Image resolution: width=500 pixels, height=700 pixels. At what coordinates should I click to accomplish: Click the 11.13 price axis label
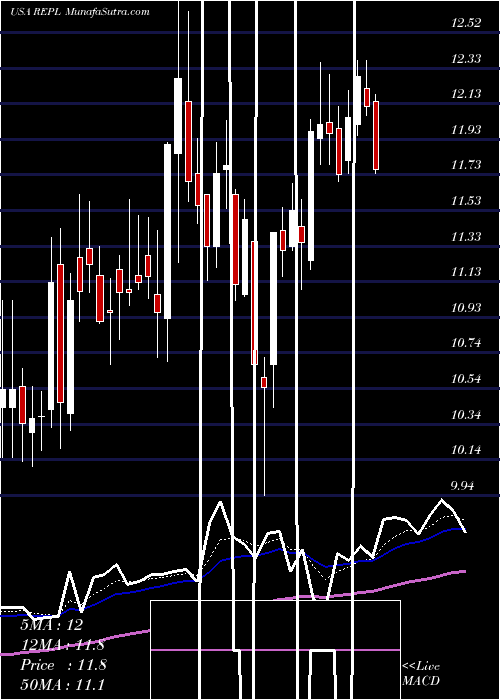coord(466,272)
